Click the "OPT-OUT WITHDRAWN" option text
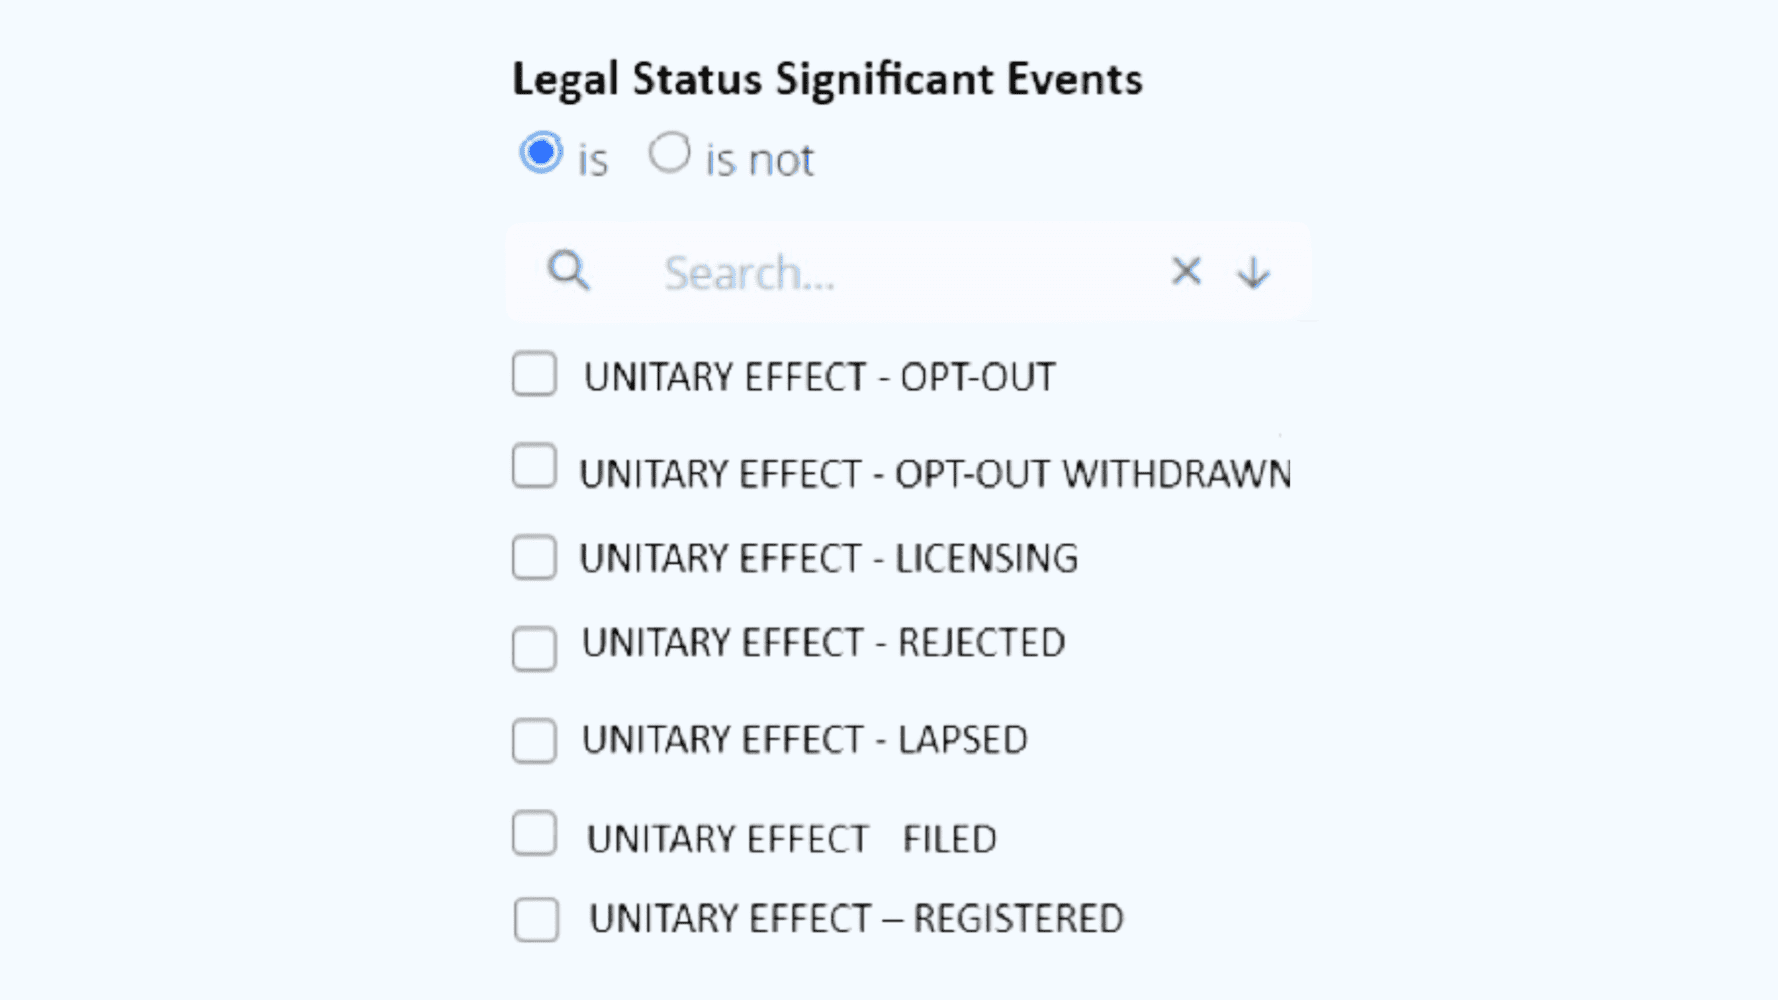 (x=1093, y=474)
